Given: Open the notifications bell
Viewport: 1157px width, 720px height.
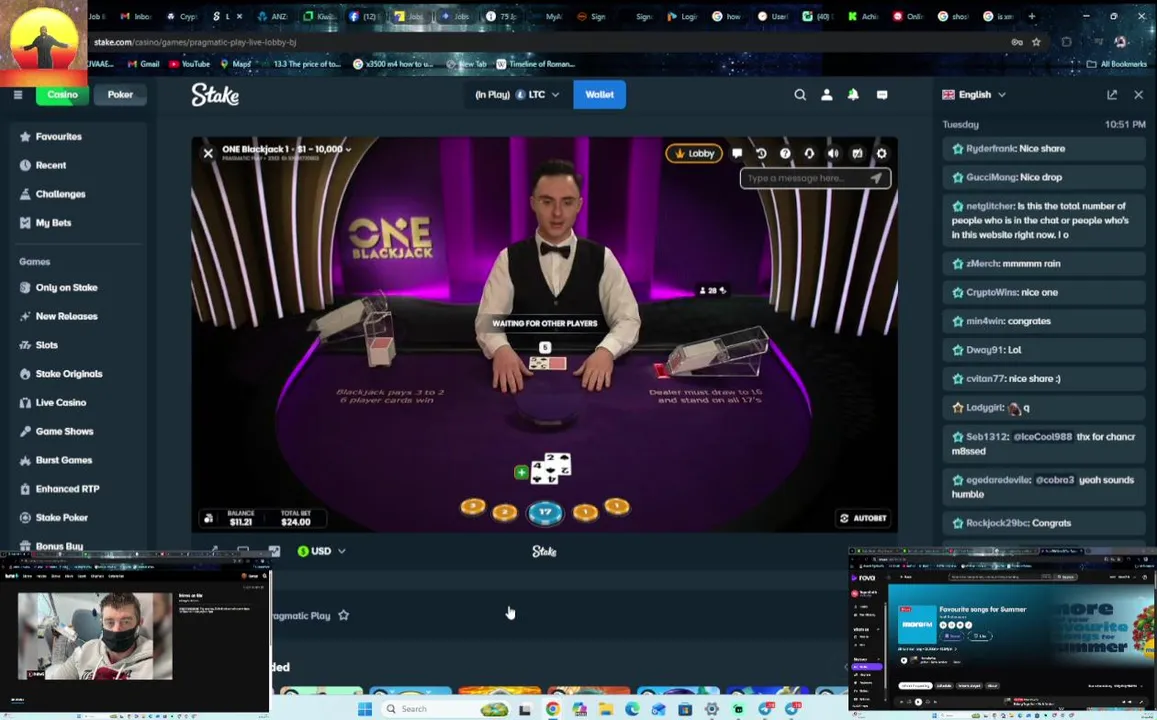Looking at the screenshot, I should pos(853,94).
